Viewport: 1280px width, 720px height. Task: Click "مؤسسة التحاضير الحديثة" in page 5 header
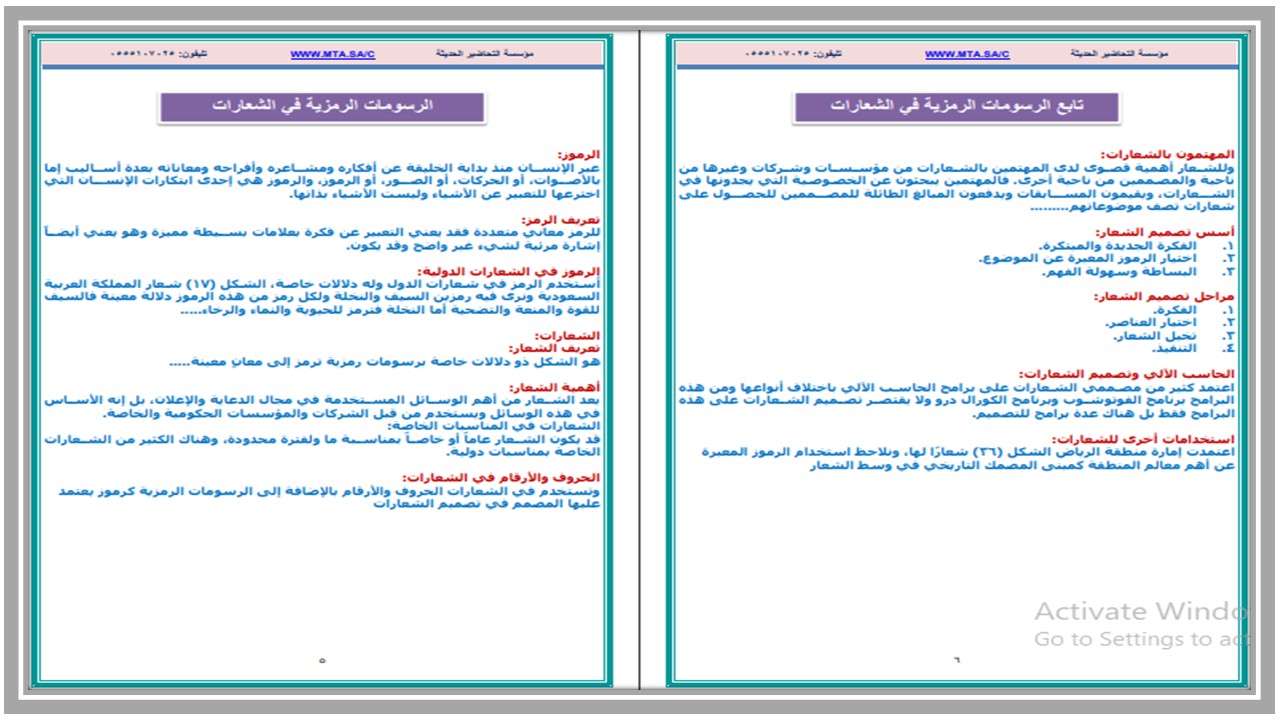pos(486,54)
